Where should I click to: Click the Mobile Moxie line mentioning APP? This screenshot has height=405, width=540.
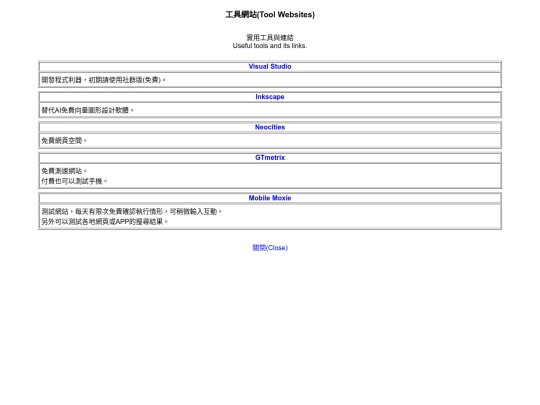click(105, 222)
